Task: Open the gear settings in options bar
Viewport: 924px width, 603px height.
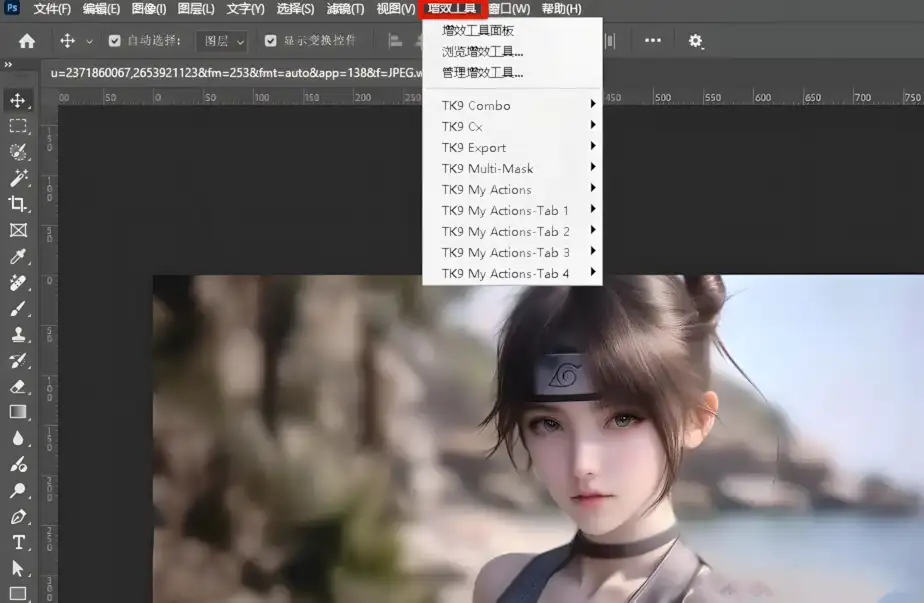Action: tap(695, 41)
